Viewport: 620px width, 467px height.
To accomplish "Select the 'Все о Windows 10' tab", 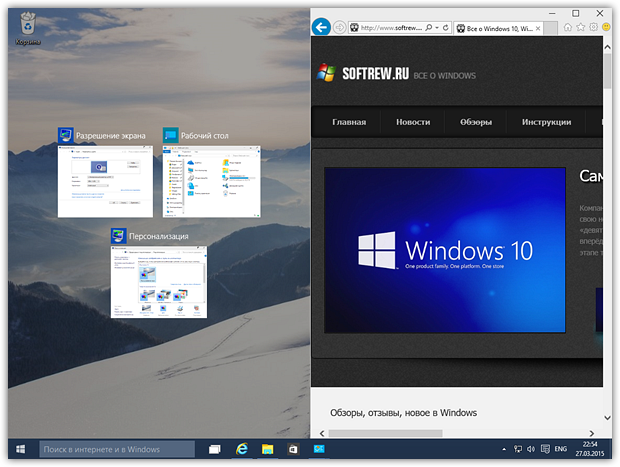I will 498,28.
